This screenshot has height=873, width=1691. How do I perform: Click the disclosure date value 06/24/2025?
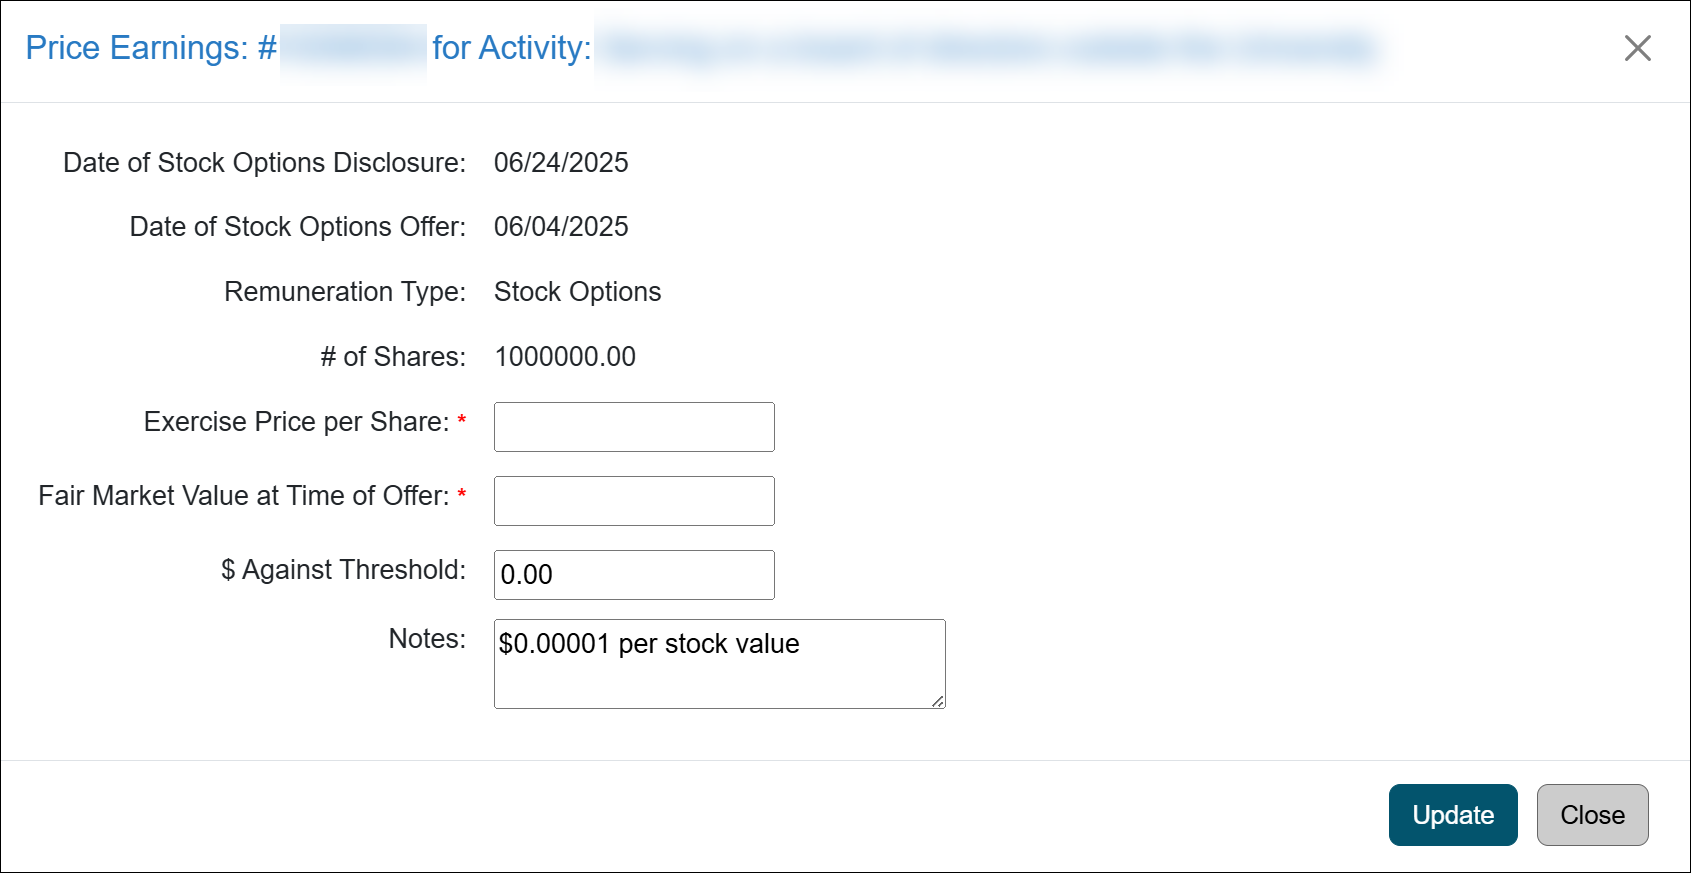561,163
